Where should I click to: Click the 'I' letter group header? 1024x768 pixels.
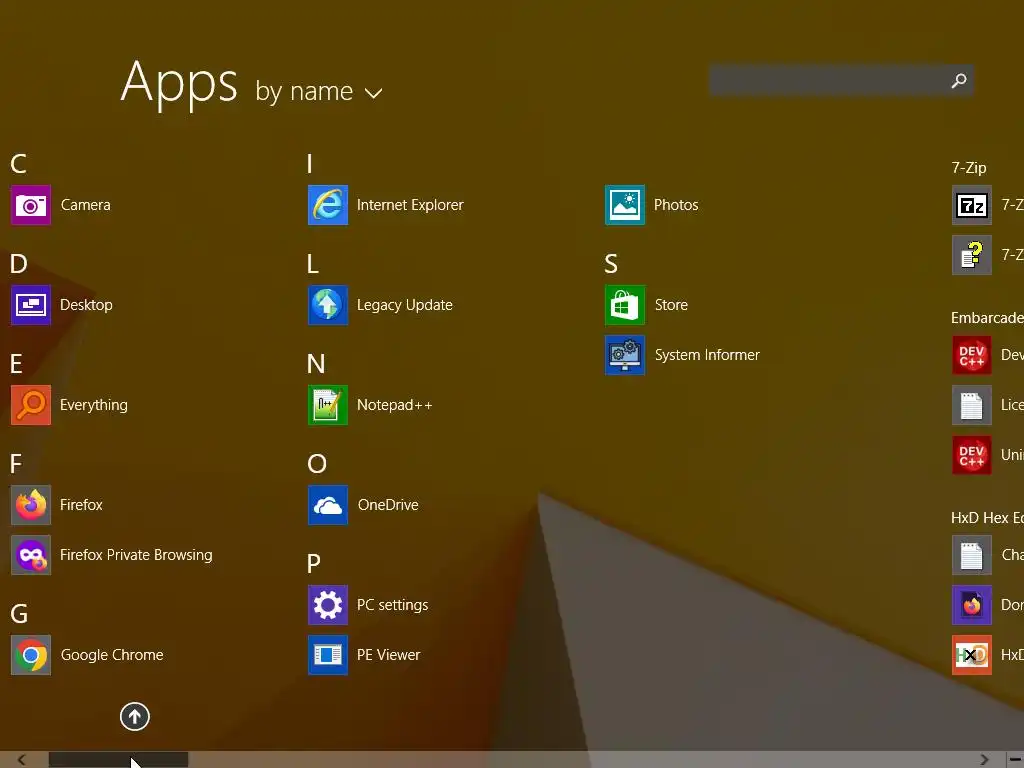(x=310, y=164)
